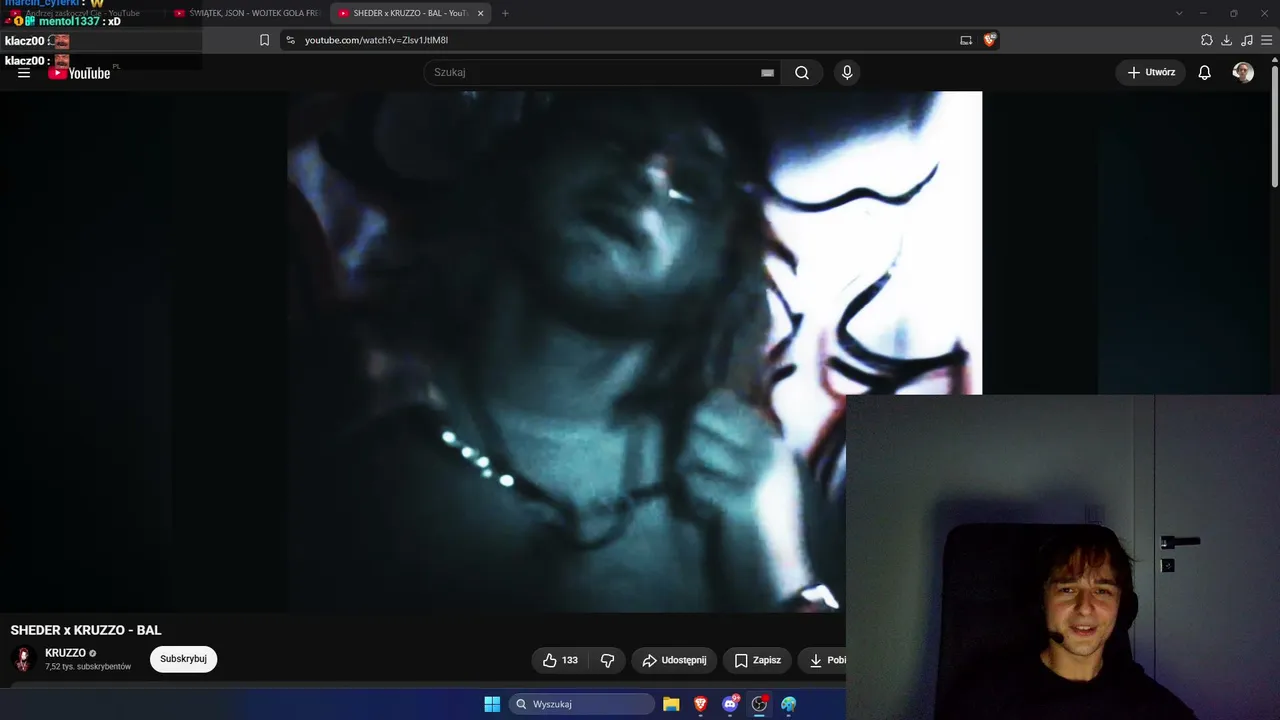Click the search magnifier button

[802, 72]
